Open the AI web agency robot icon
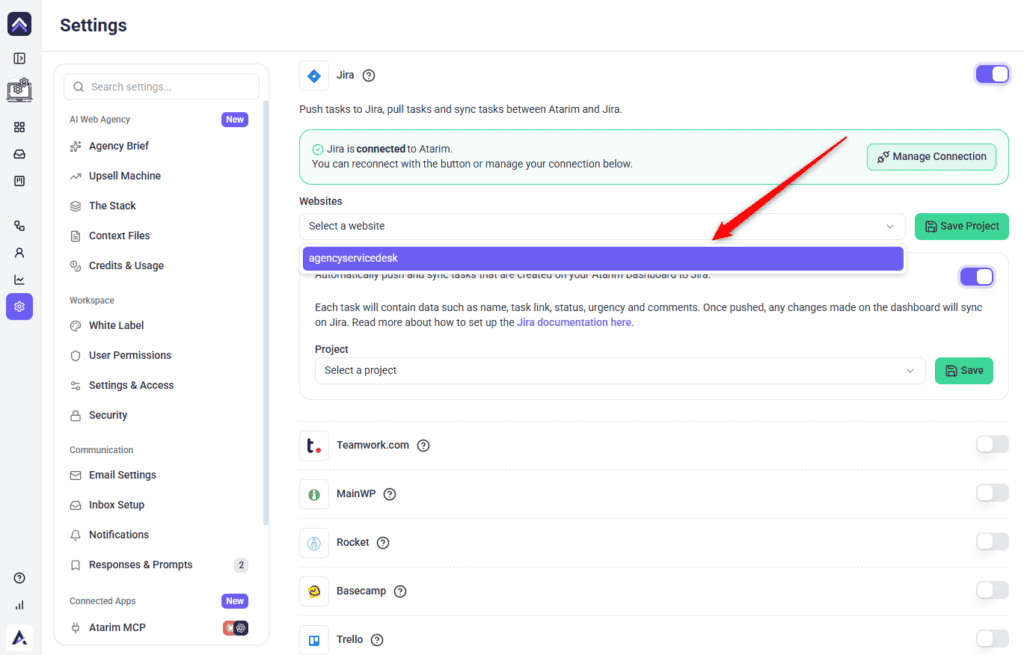The image size is (1024, 655). (20, 89)
